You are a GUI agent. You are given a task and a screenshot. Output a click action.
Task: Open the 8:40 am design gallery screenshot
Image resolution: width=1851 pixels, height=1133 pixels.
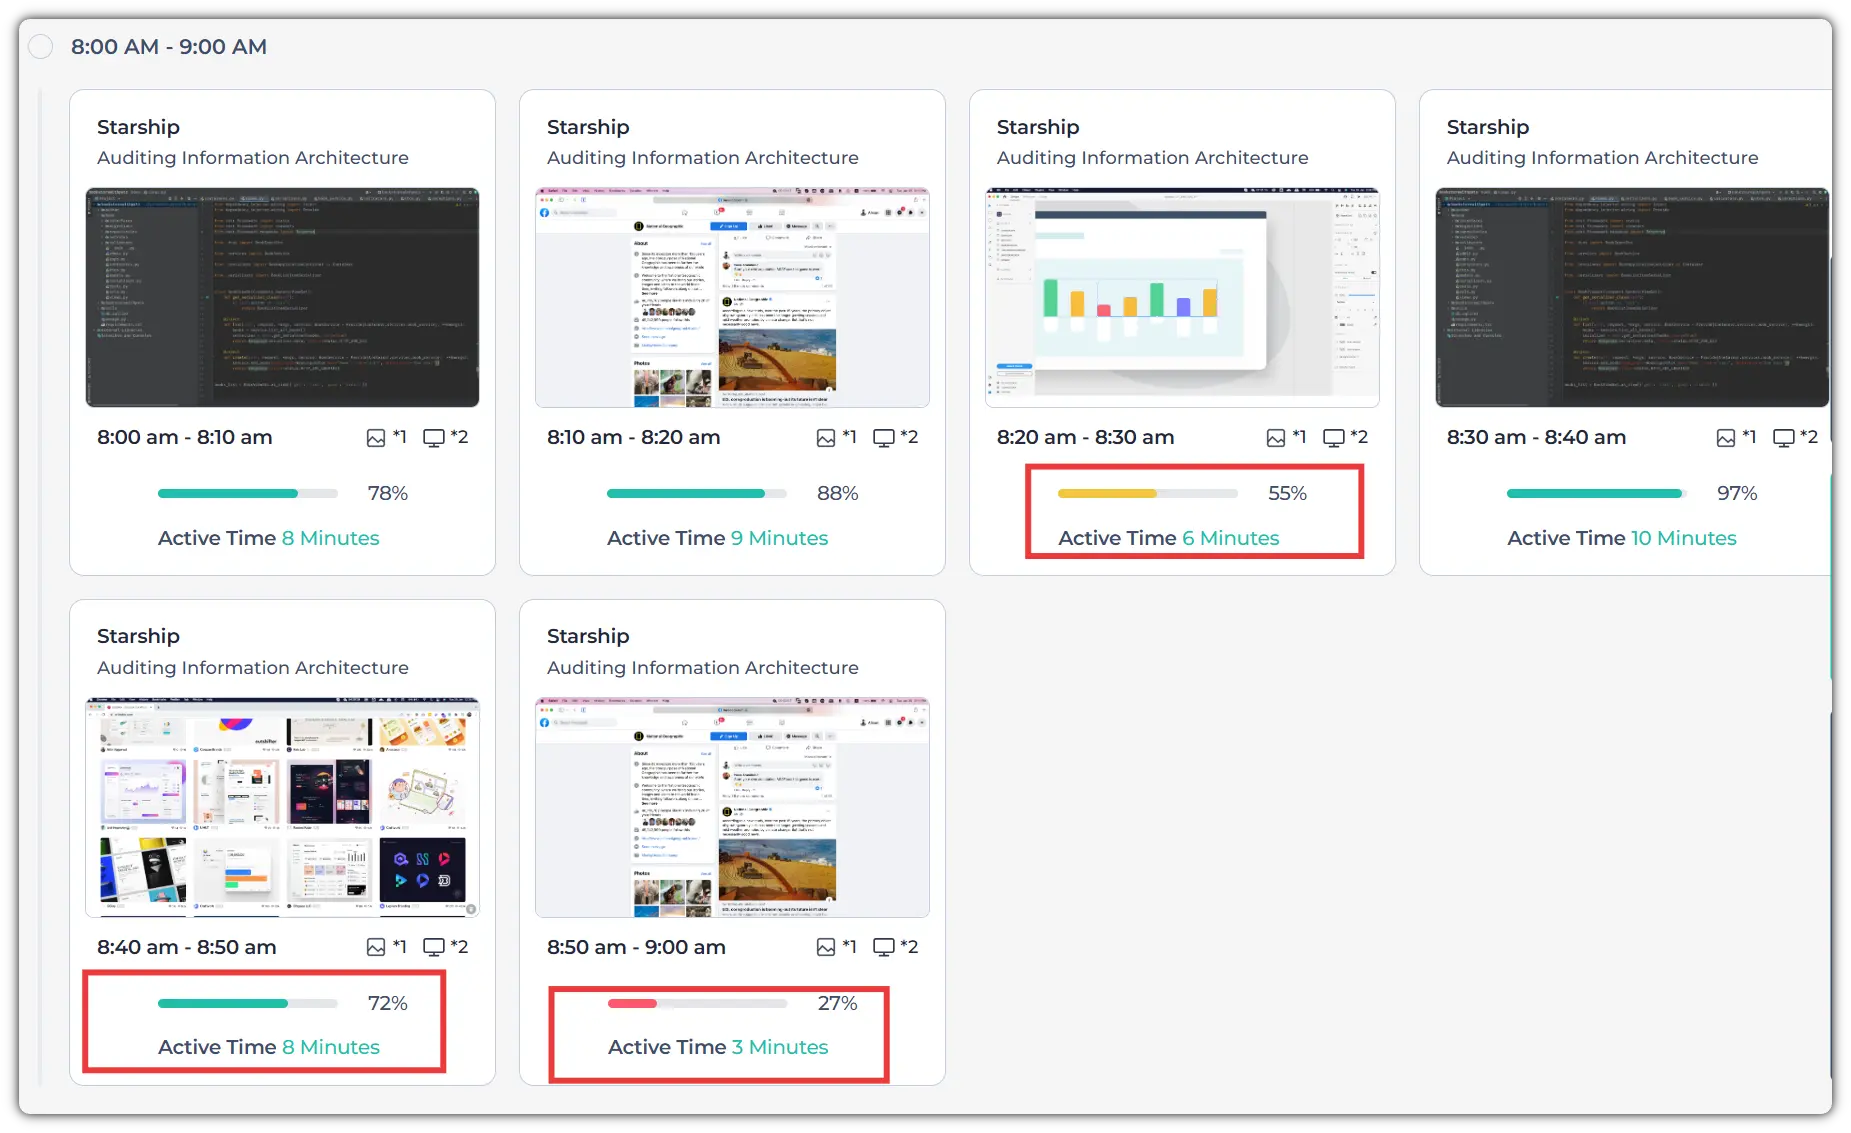pyautogui.click(x=282, y=807)
